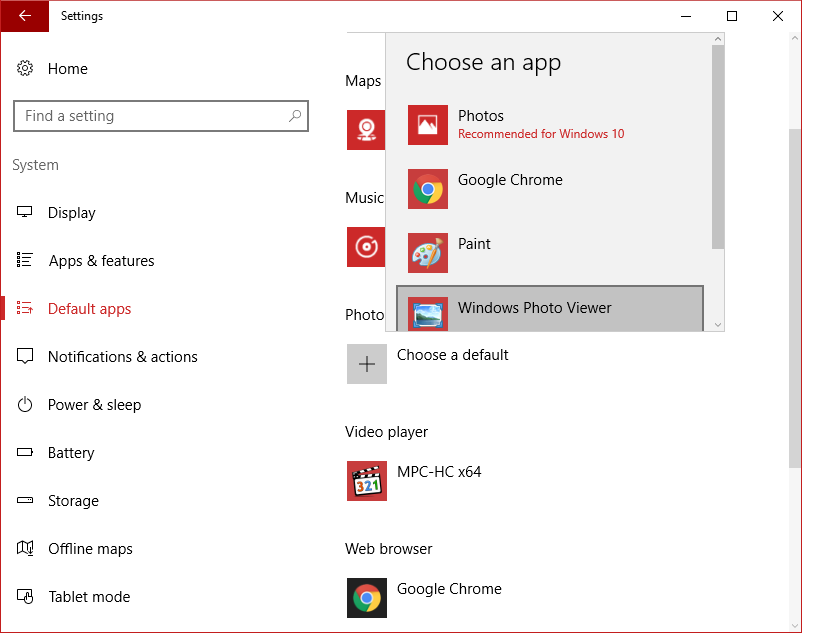Click the Storage drive icon
The height and width of the screenshot is (633, 819).
coord(25,500)
